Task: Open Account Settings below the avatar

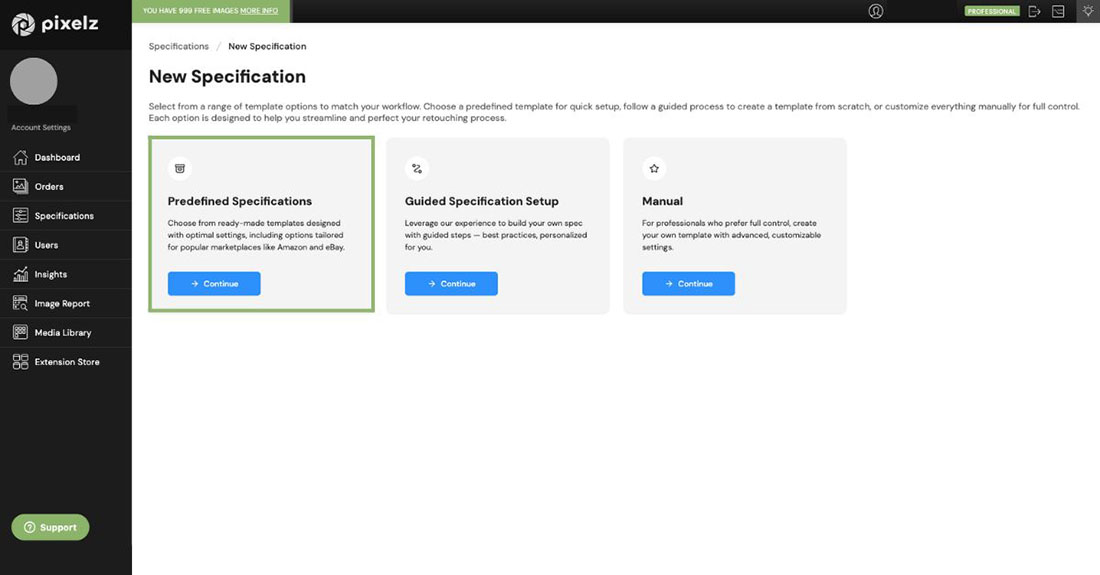Action: pos(41,128)
